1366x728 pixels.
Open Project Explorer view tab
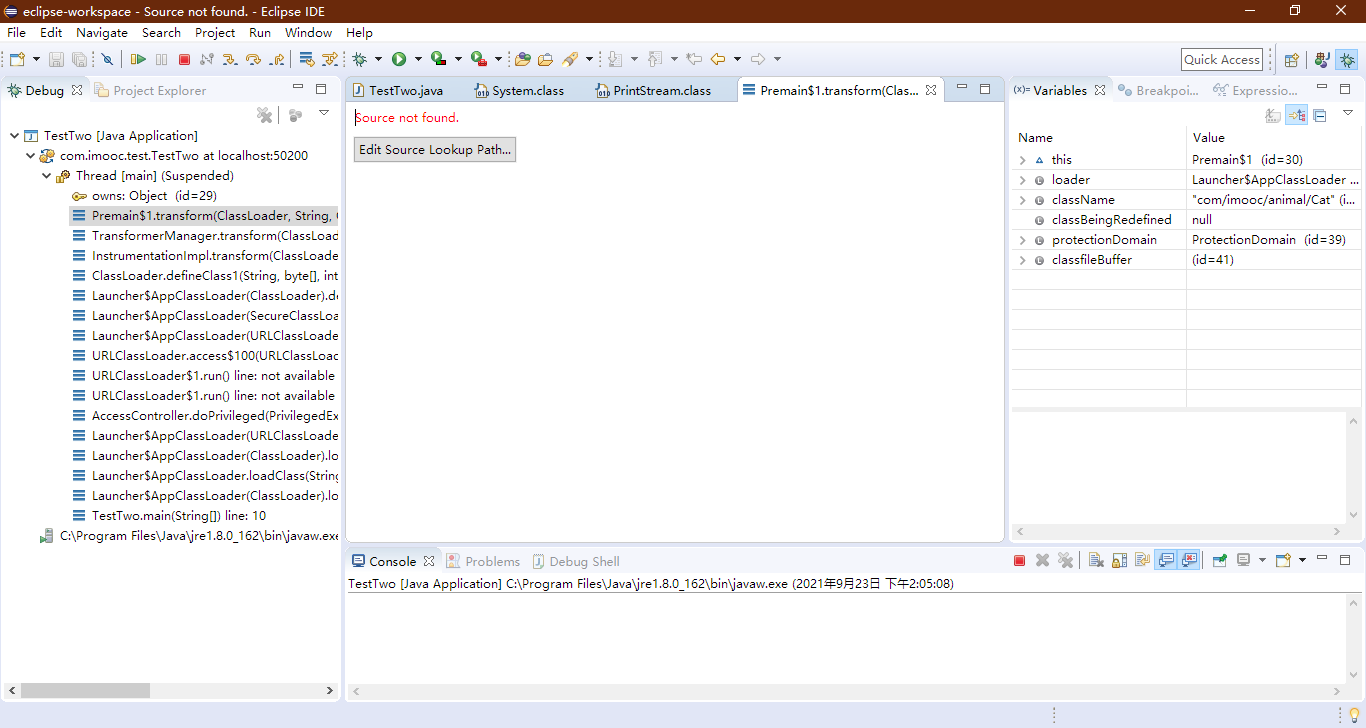click(x=150, y=90)
